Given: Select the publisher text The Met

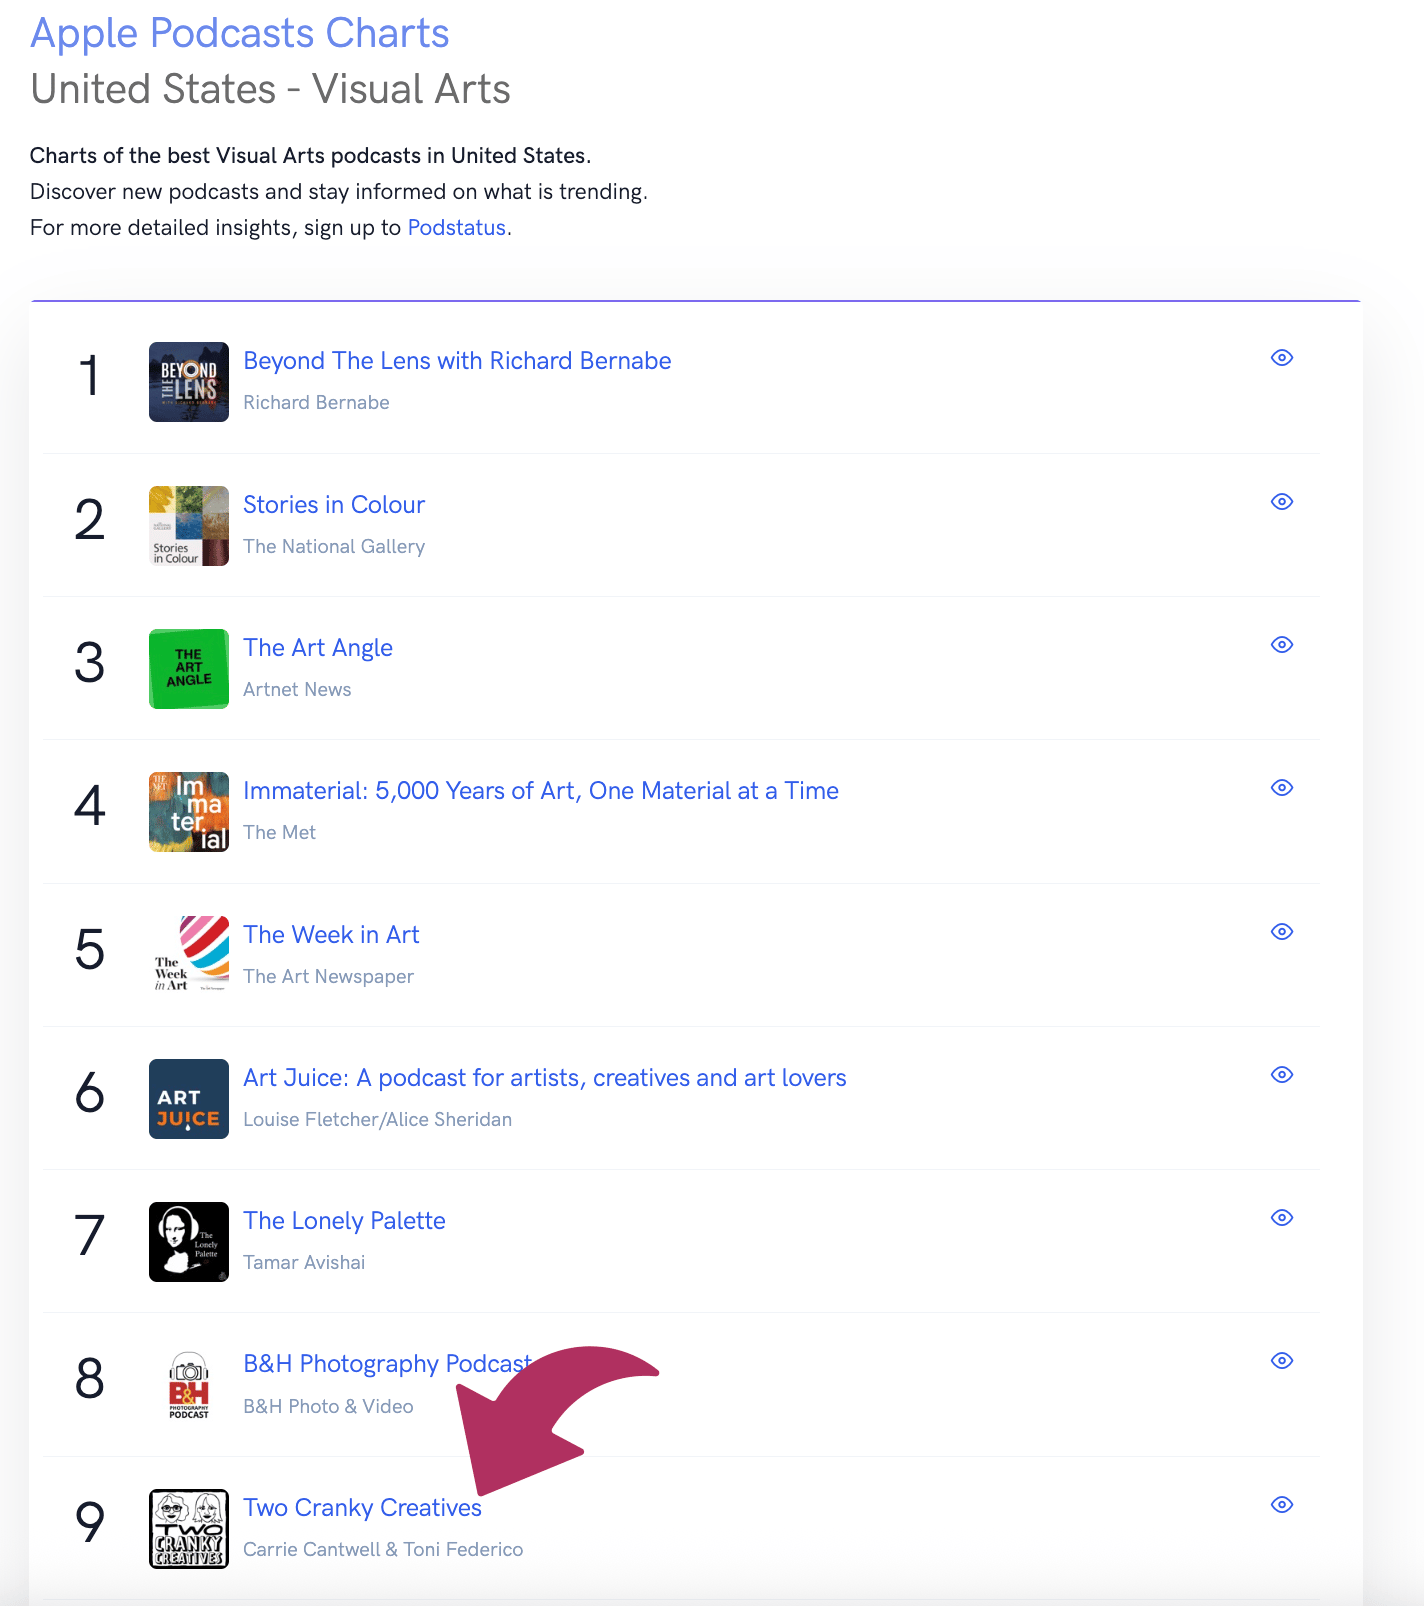Looking at the screenshot, I should pyautogui.click(x=279, y=833).
